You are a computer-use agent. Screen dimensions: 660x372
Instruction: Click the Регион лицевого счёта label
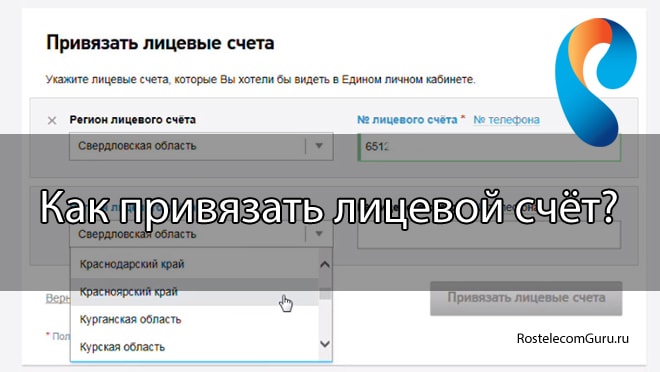click(x=133, y=120)
